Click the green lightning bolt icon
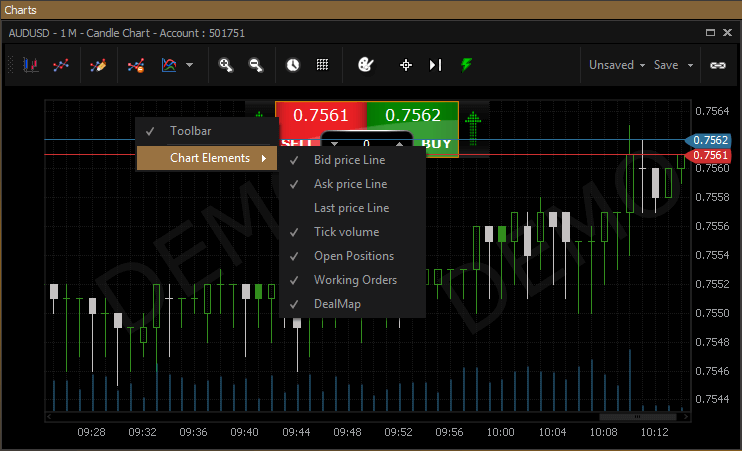 point(466,65)
